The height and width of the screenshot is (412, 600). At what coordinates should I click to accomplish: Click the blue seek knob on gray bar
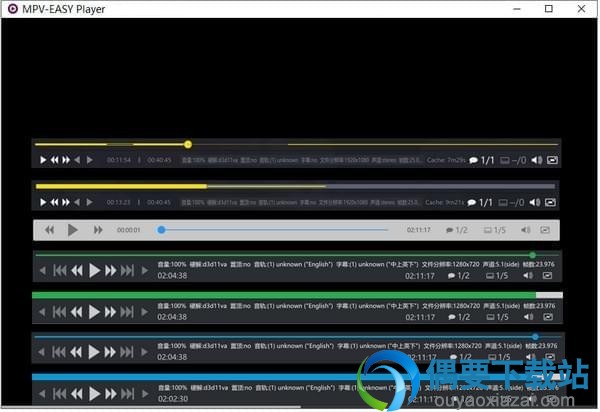(x=161, y=230)
